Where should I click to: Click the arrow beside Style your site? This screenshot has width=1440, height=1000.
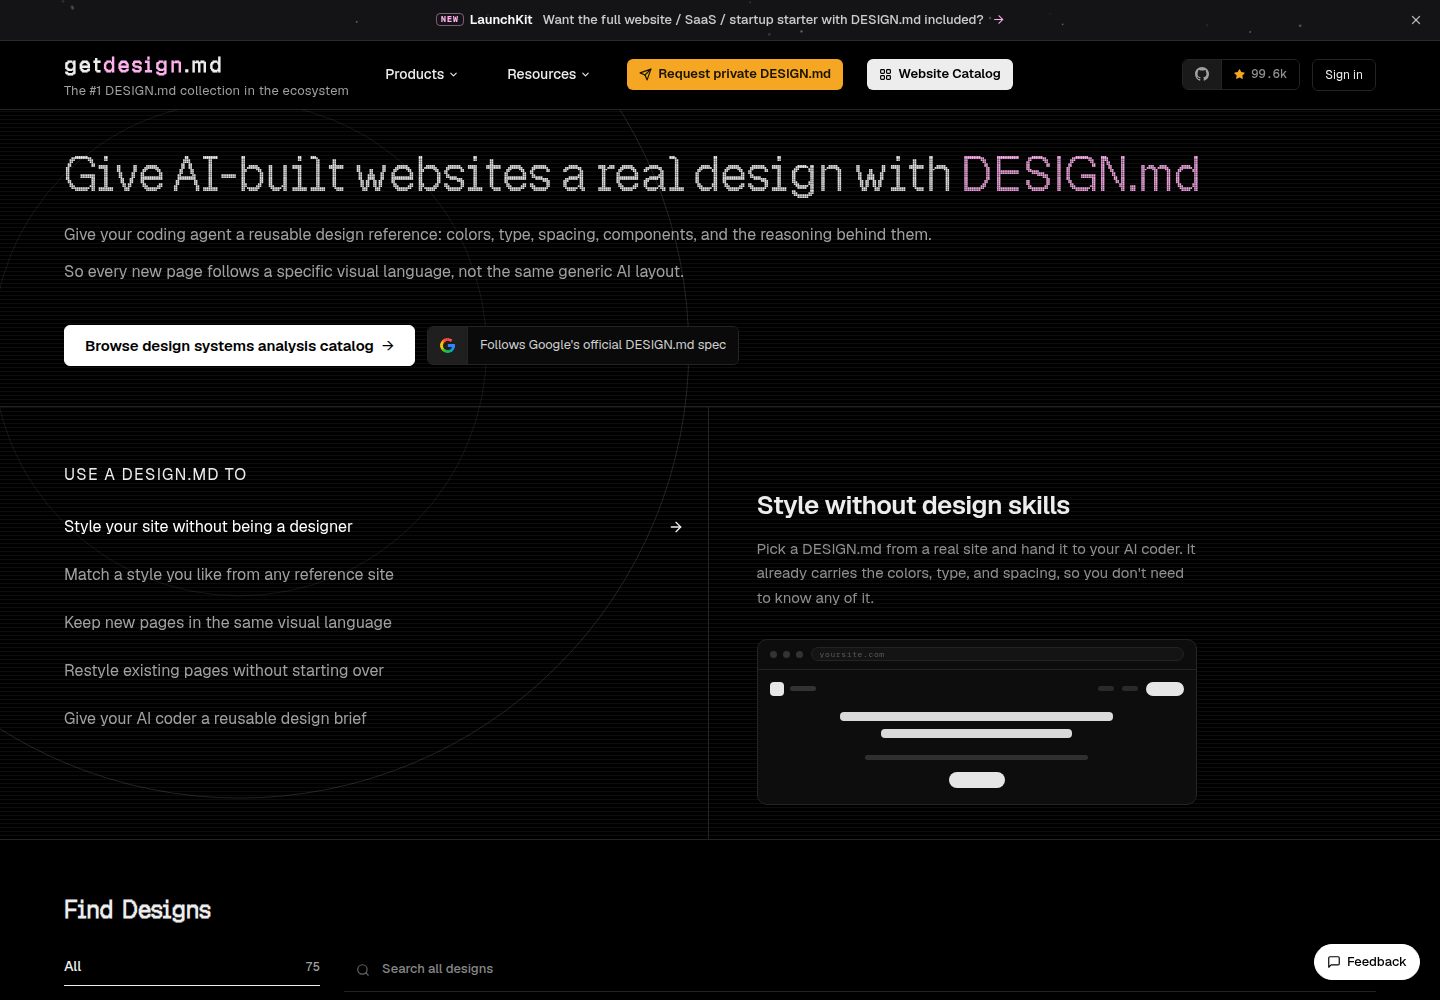(x=676, y=527)
